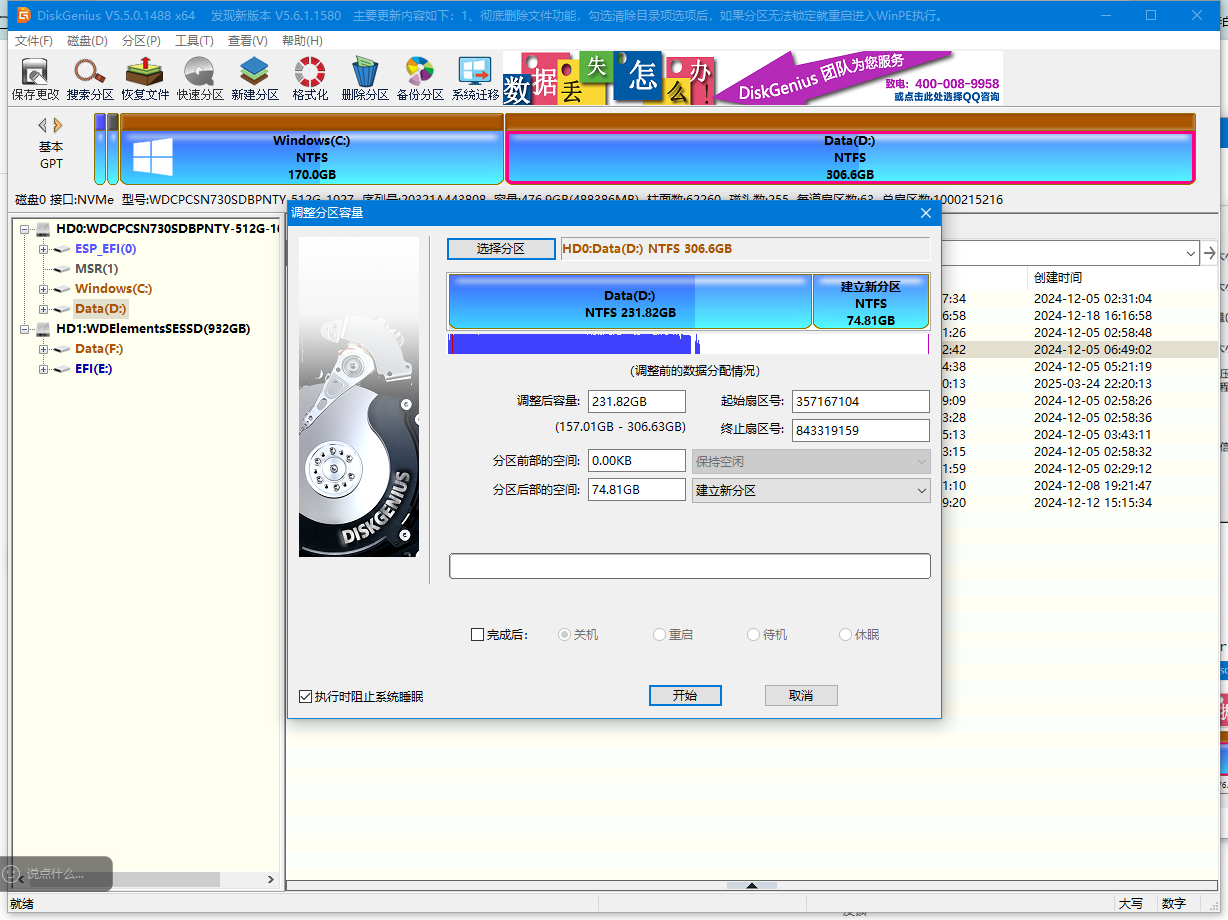Click the blue data allocation bar
Image resolution: width=1228 pixels, height=920 pixels.
point(570,344)
